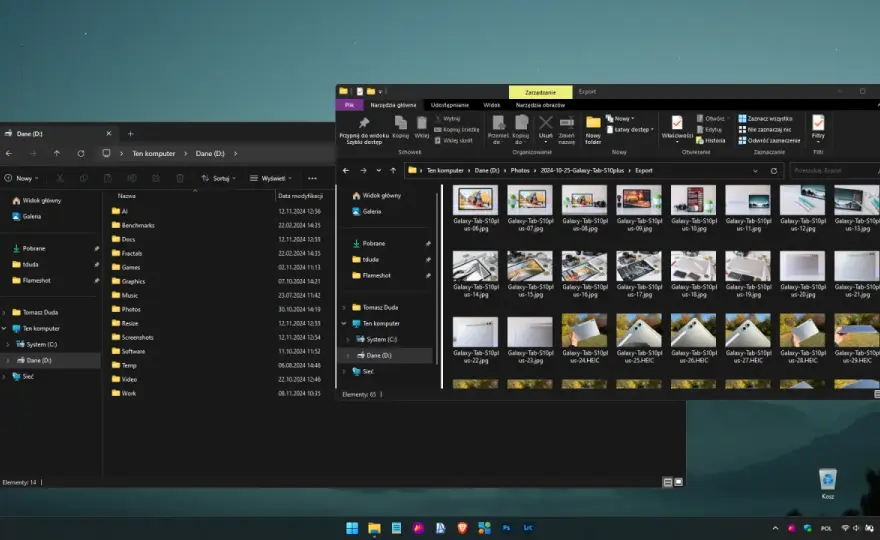Open Lightroom Classic from the taskbar
Screen dimensions: 880x540
click(528, 528)
